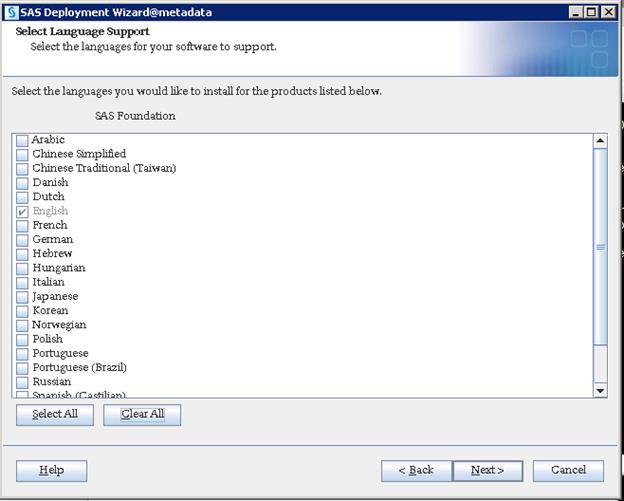The height and width of the screenshot is (501, 624).
Task: Cancel the SAS Deployment Wizard
Action: 568,471
